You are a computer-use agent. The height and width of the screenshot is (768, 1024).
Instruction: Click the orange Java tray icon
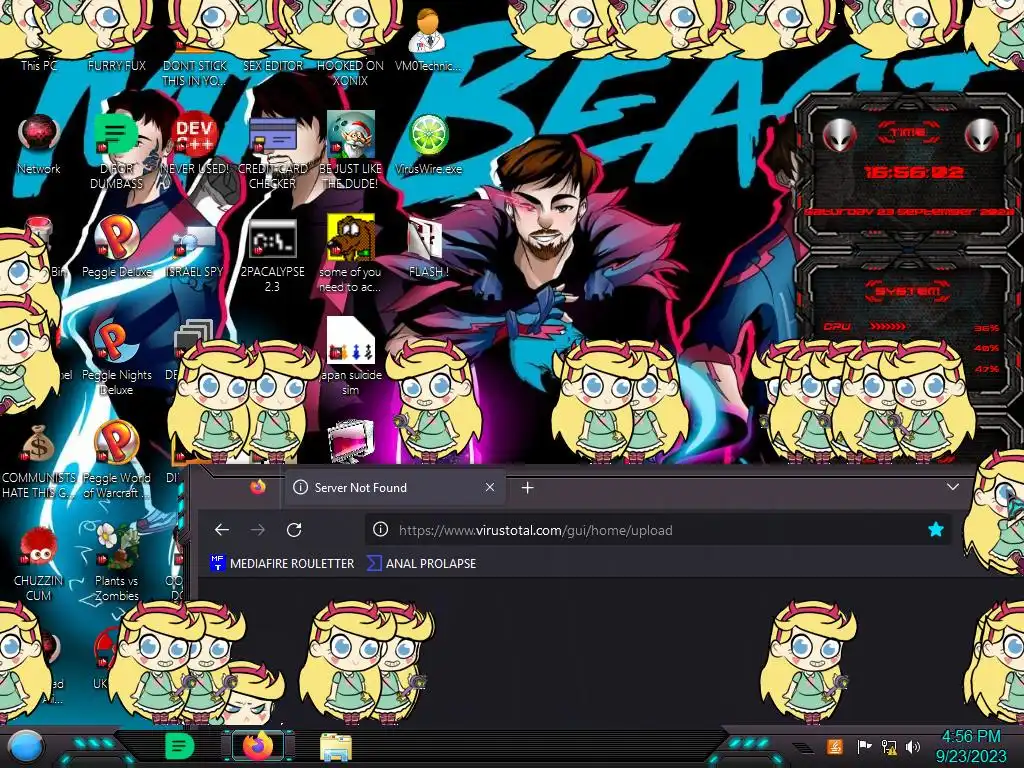835,746
